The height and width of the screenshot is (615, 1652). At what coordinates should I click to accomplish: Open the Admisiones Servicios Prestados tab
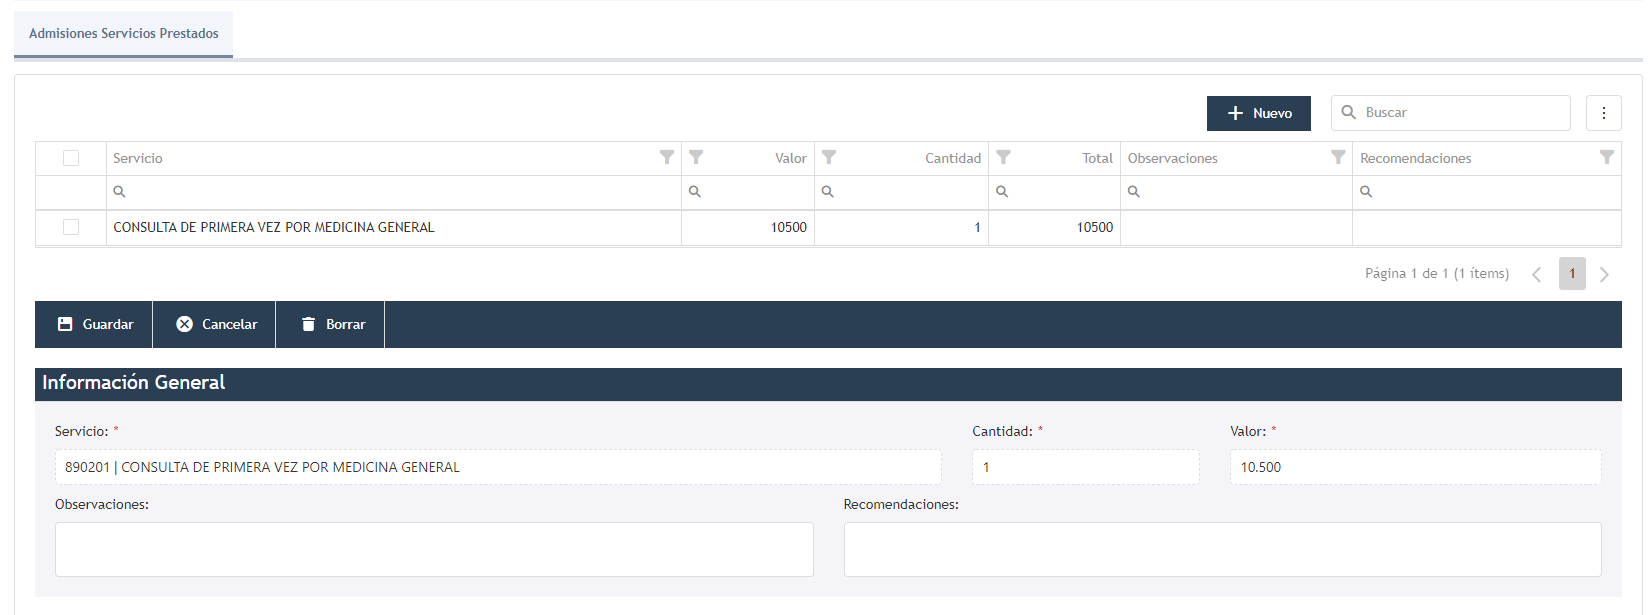tap(124, 34)
